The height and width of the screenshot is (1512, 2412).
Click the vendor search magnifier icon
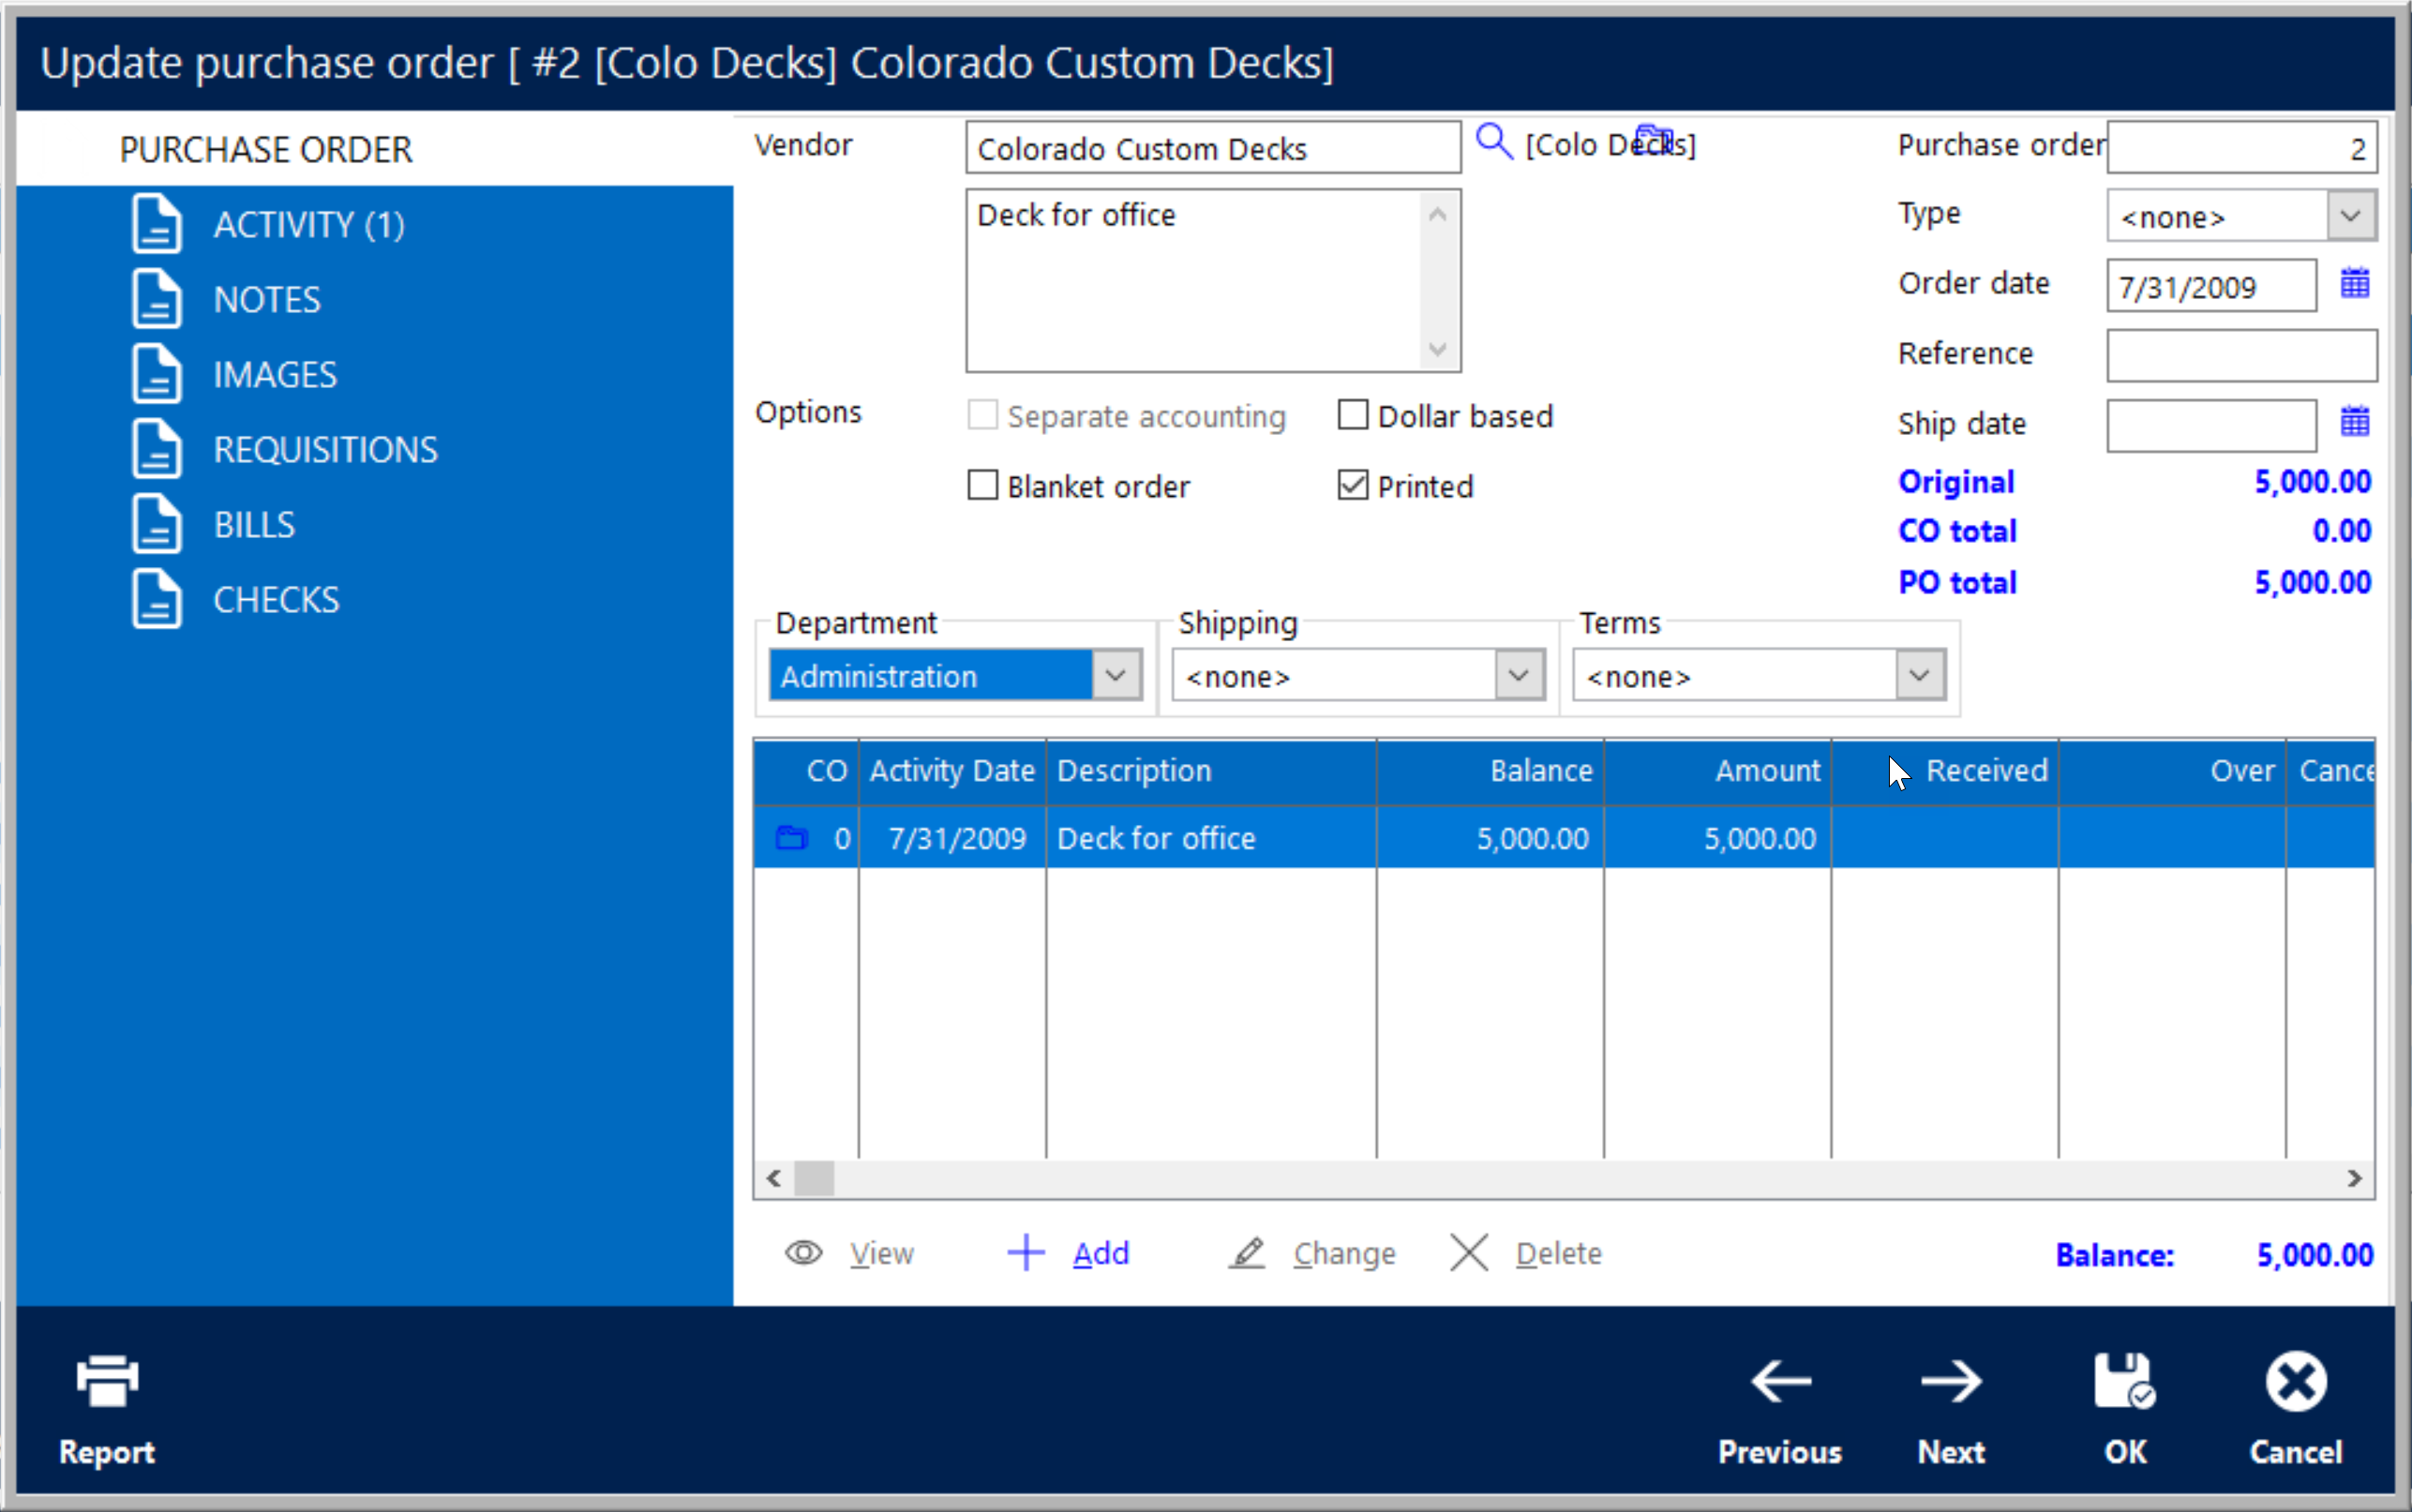1493,142
